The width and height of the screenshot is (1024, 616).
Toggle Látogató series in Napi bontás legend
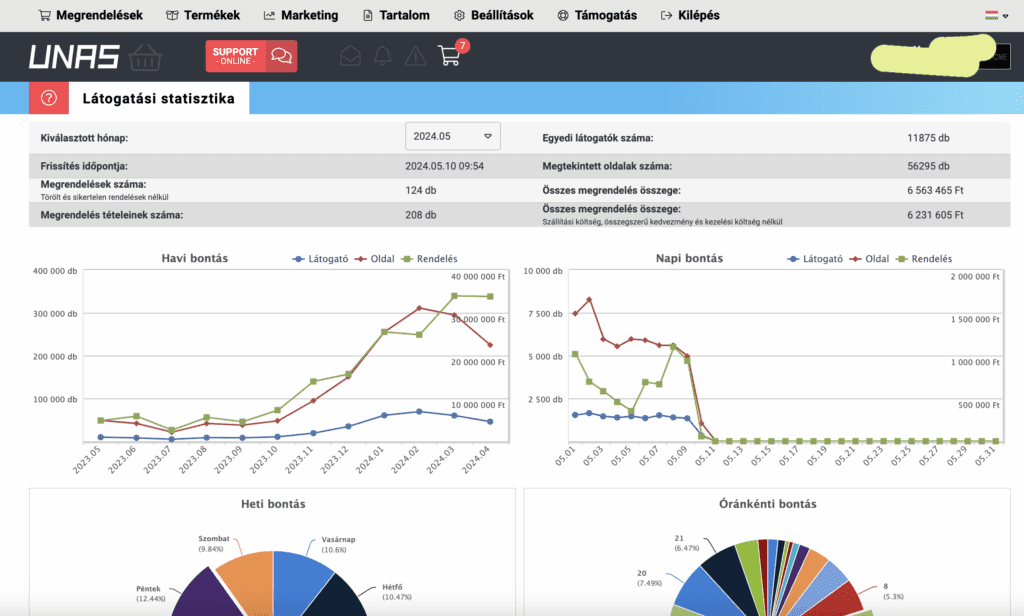pyautogui.click(x=814, y=259)
